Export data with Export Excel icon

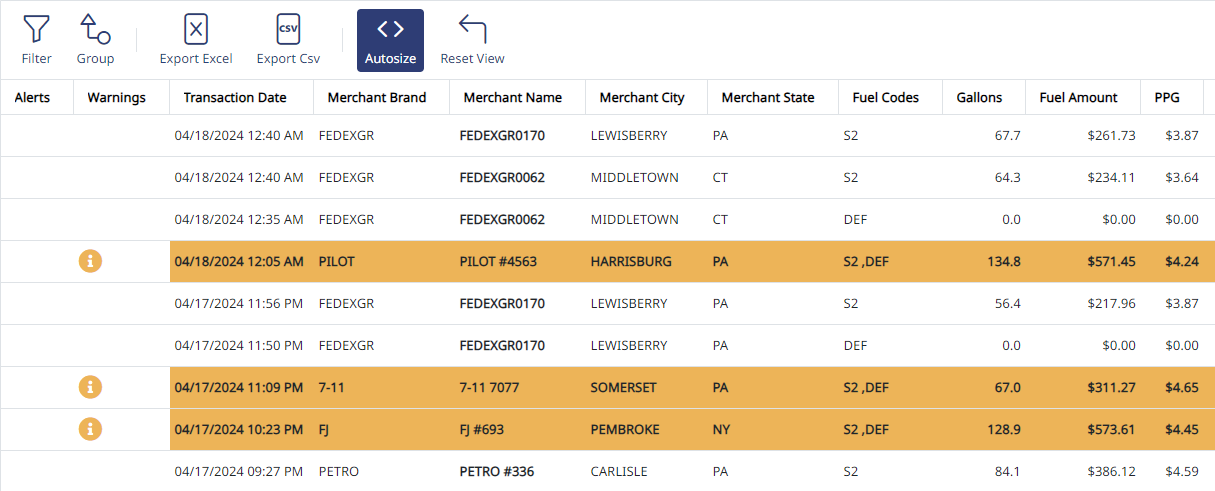click(x=196, y=29)
